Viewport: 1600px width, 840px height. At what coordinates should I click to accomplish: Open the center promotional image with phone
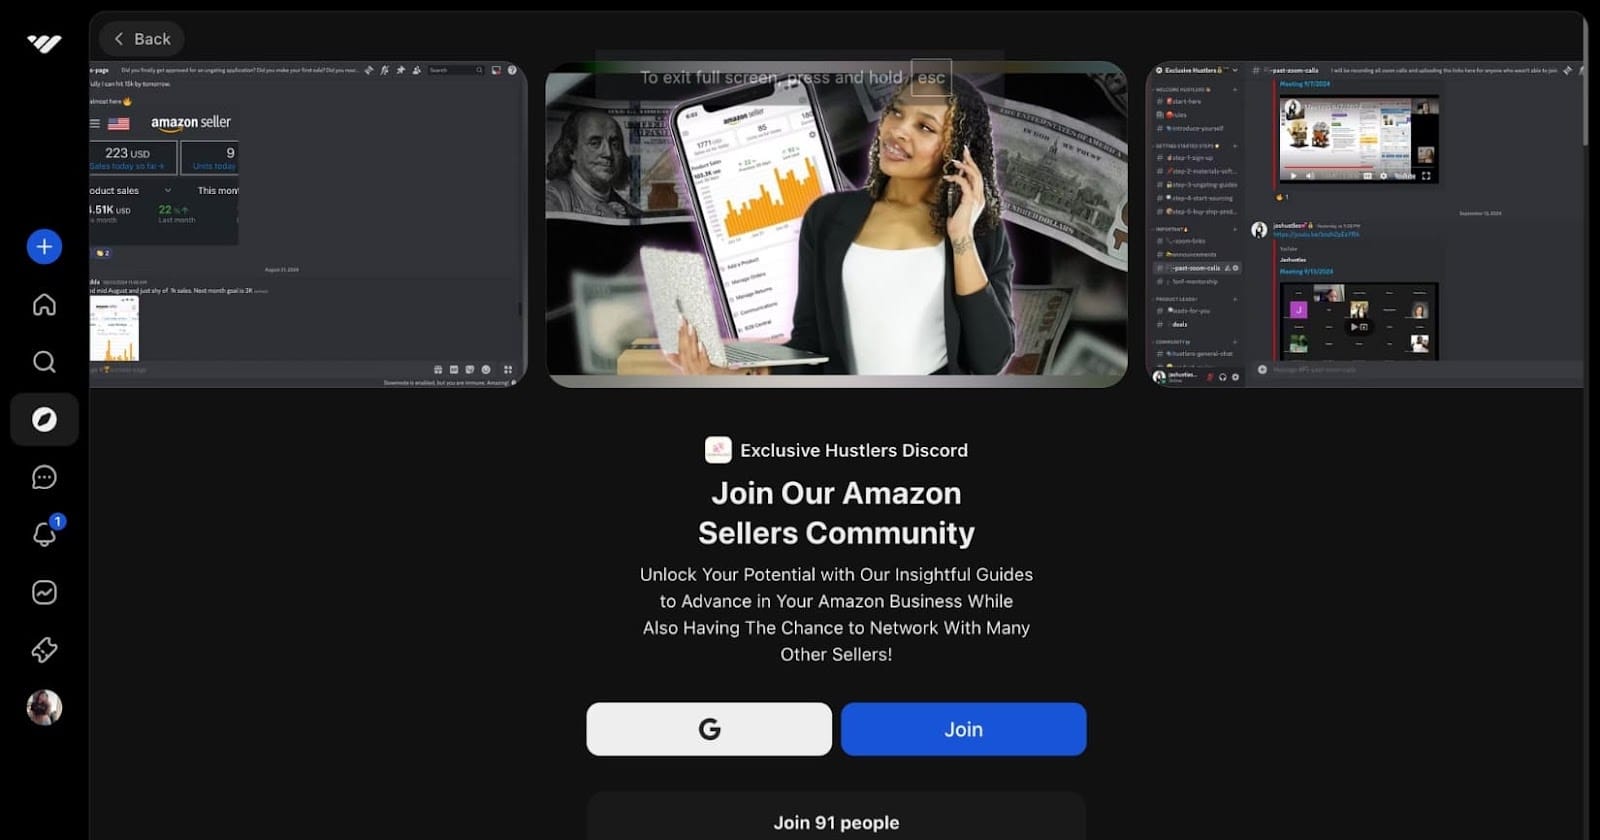tap(836, 225)
